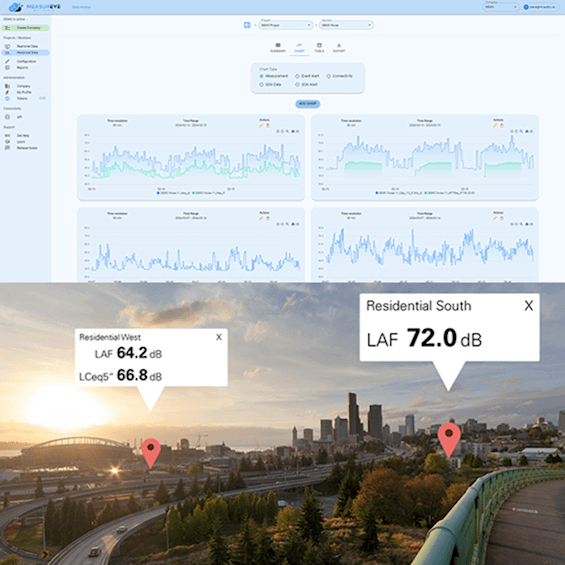Click the MeasurEye logo in the header
This screenshot has height=565, width=565.
point(34,7)
